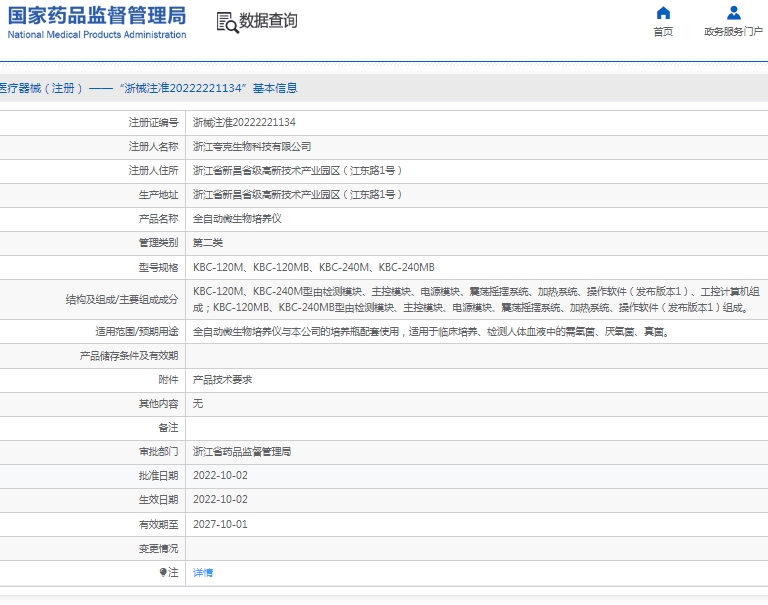The image size is (768, 605).
Task: Click the 政务服务门户 user icon
Action: pyautogui.click(x=734, y=13)
